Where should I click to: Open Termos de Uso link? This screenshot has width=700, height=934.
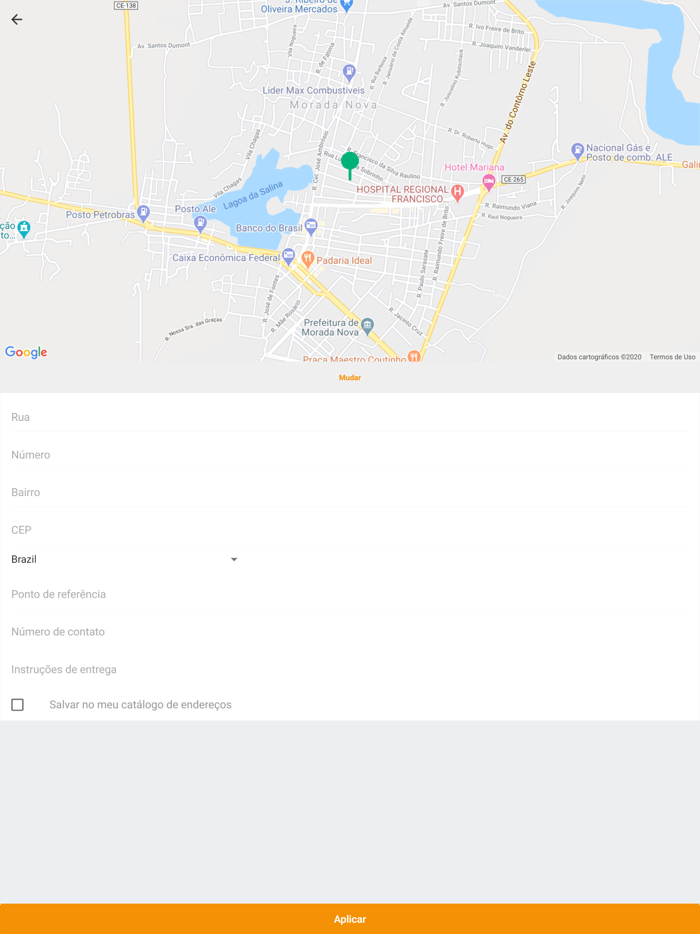tap(673, 357)
